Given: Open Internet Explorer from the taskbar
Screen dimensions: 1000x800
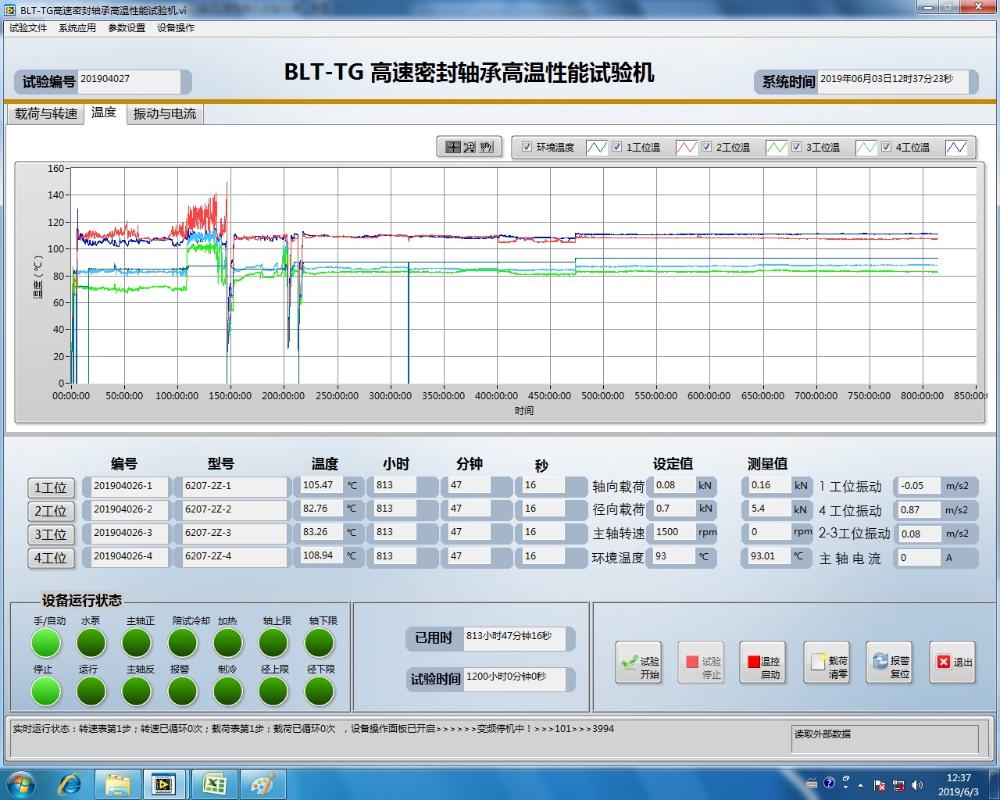Looking at the screenshot, I should [x=70, y=783].
